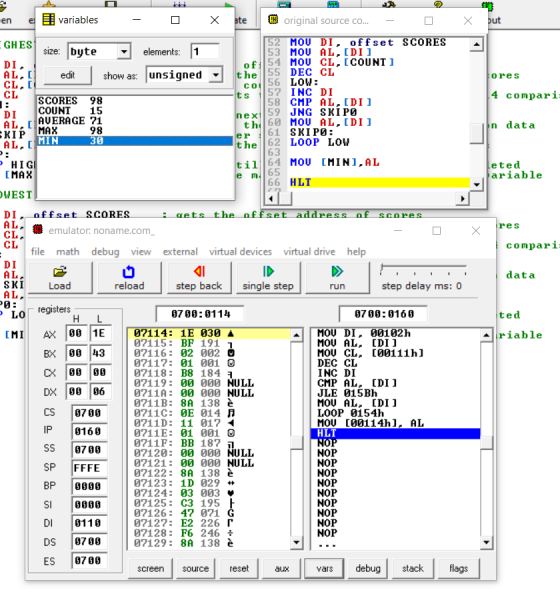The image size is (560, 592).
Task: Open the help menu in emulator
Action: click(356, 251)
